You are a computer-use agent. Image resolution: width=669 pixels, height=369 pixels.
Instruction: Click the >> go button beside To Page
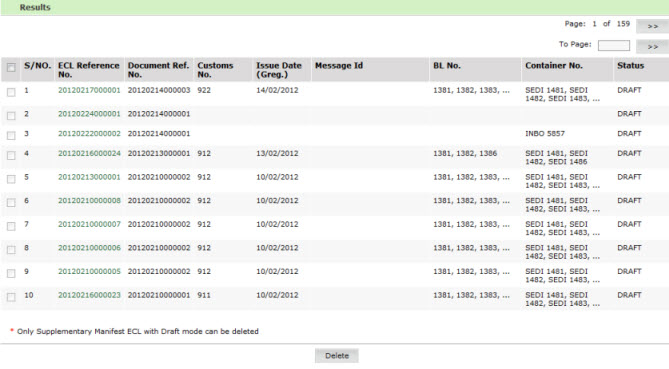[652, 46]
